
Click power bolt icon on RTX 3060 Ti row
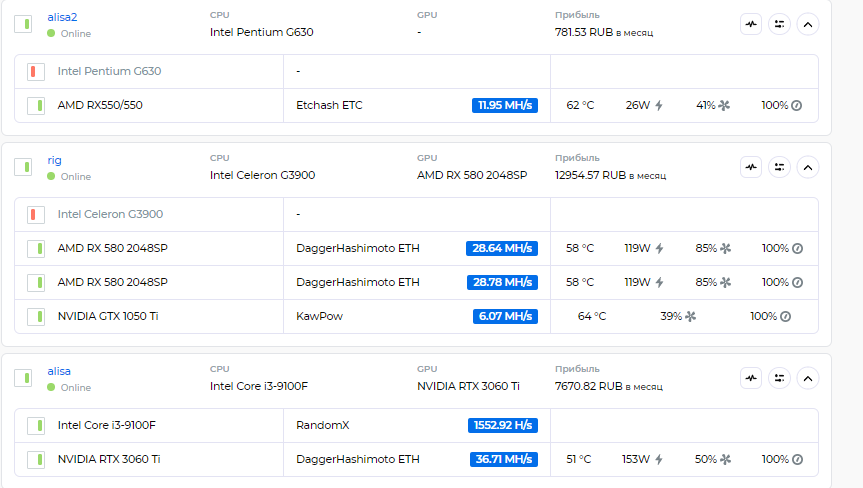[659, 459]
